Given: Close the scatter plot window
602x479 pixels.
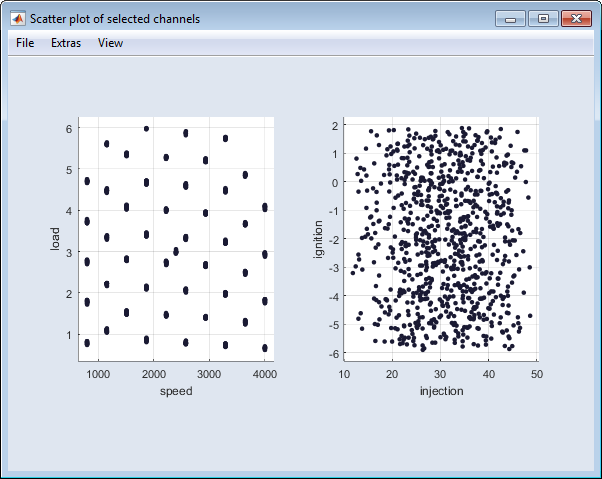Looking at the screenshot, I should click(x=577, y=19).
